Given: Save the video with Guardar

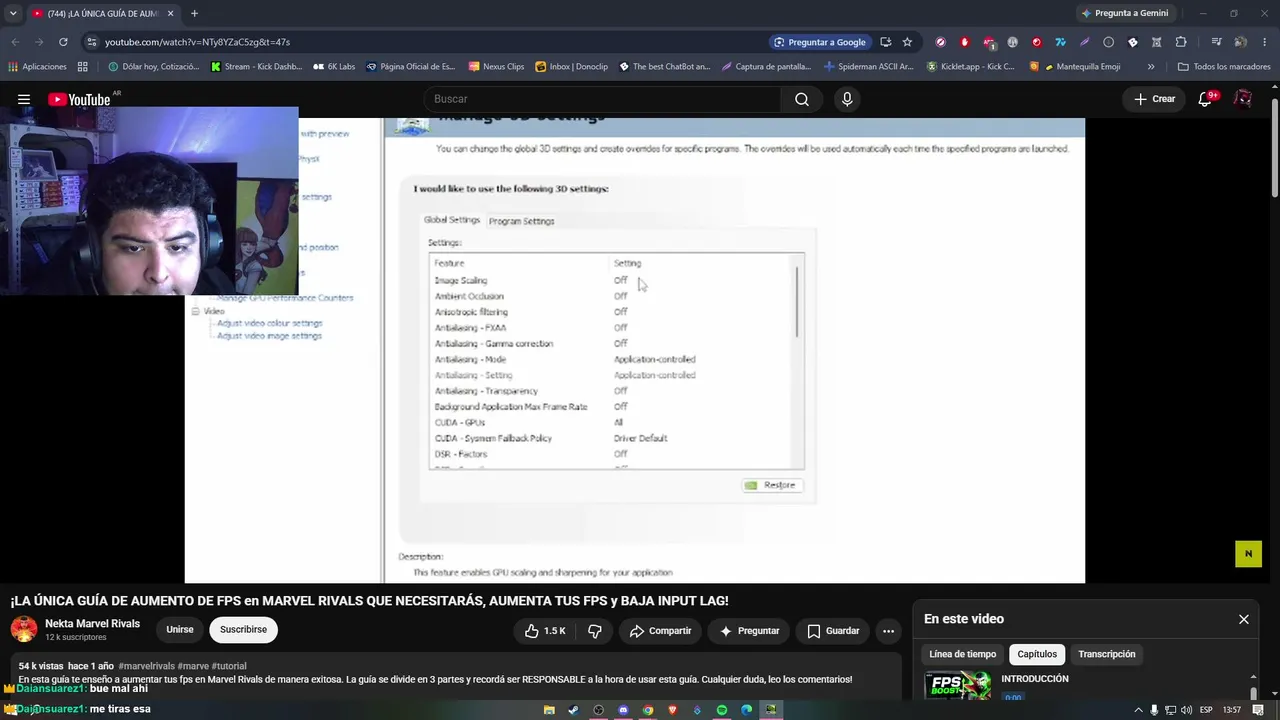Looking at the screenshot, I should (833, 631).
